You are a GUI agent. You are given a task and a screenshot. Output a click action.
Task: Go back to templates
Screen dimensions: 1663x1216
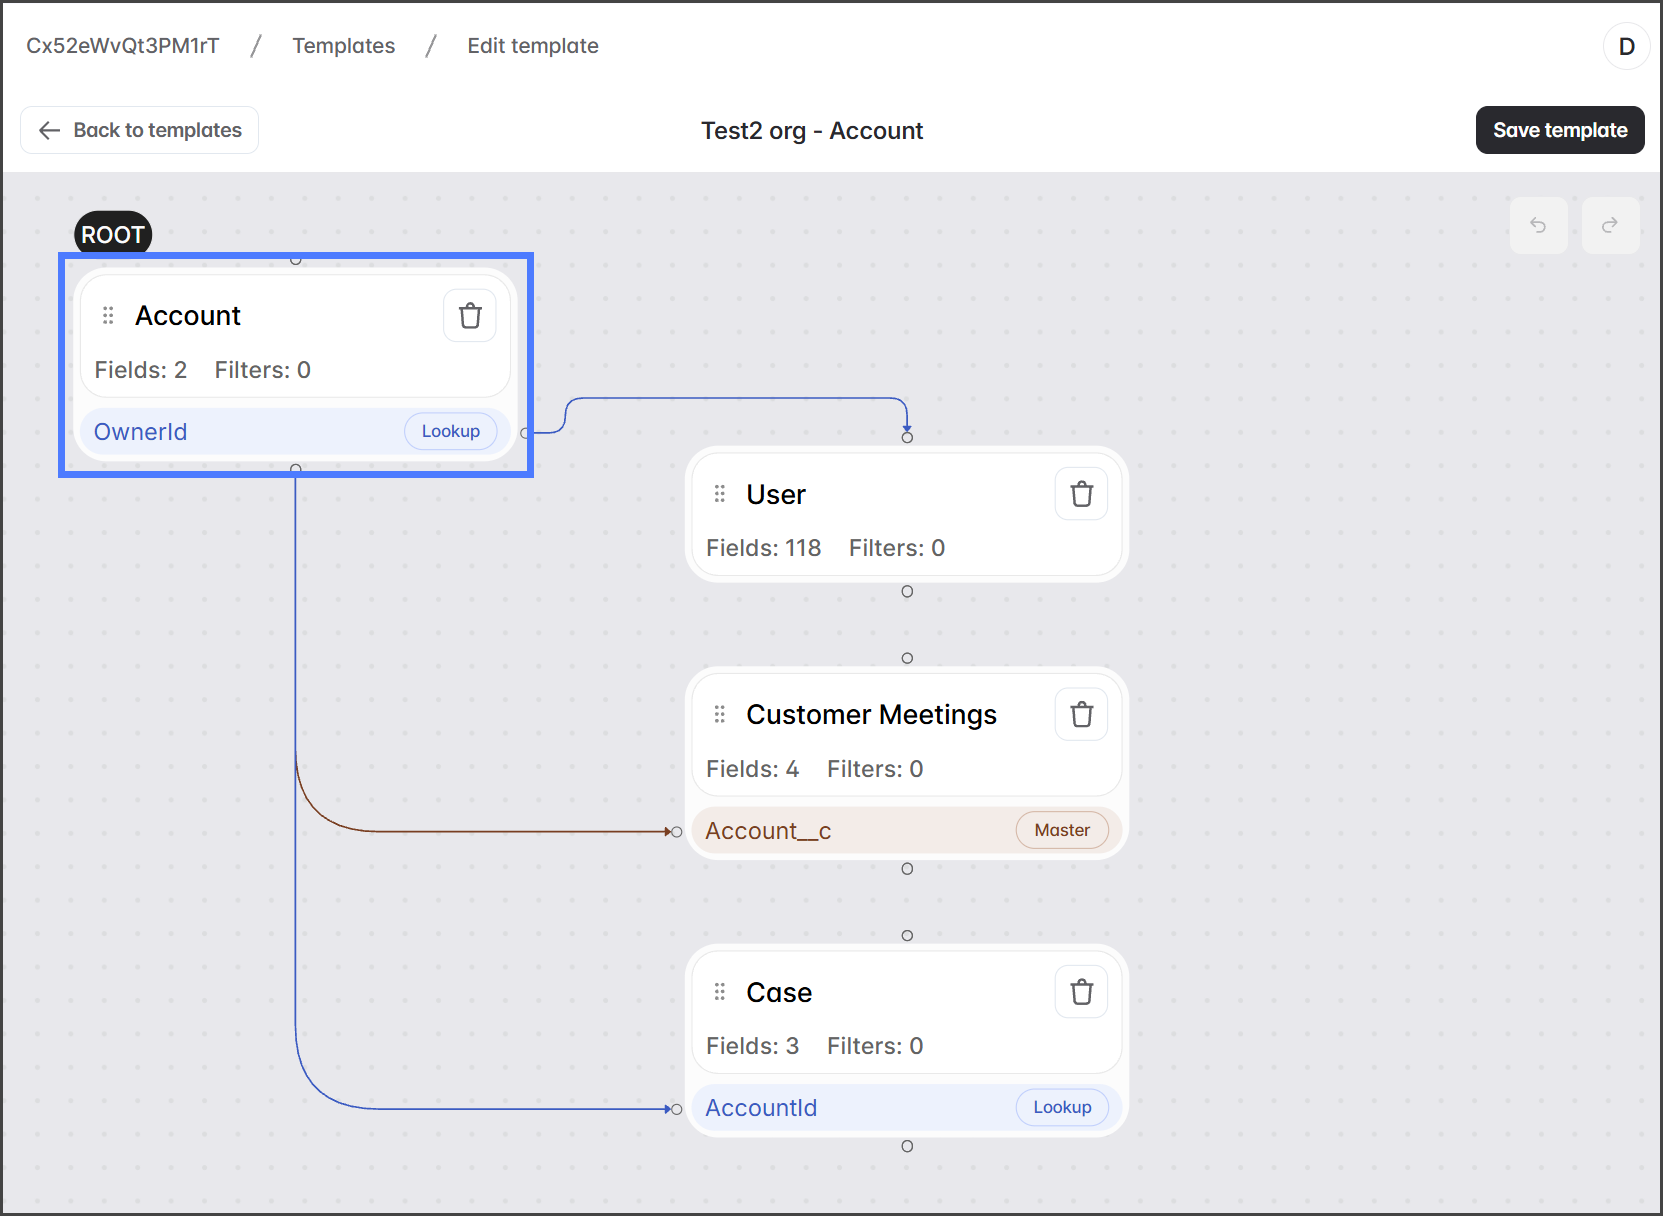(140, 130)
